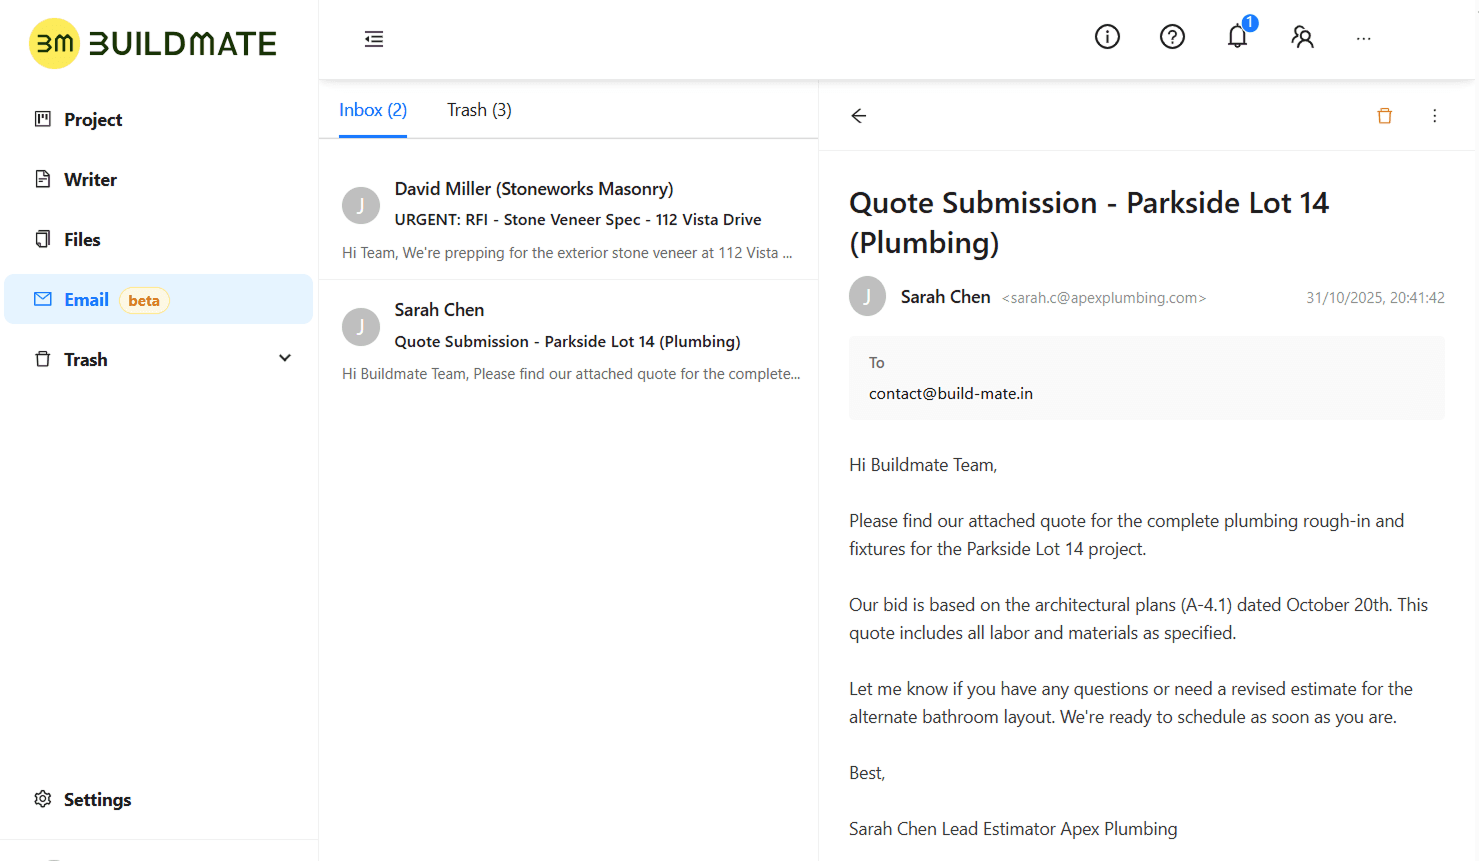This screenshot has height=861, width=1479.
Task: Click Sarah Chen's avatar in inbox list
Action: [x=361, y=326]
